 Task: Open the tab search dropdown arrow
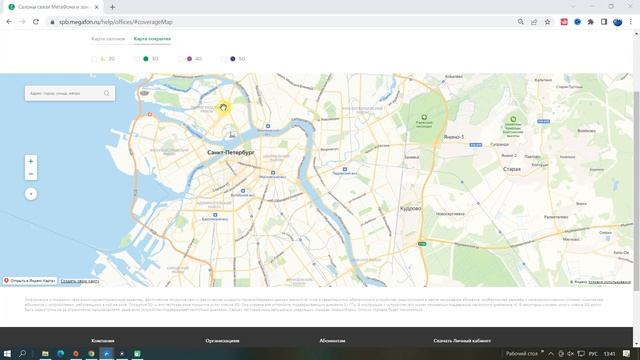click(573, 7)
